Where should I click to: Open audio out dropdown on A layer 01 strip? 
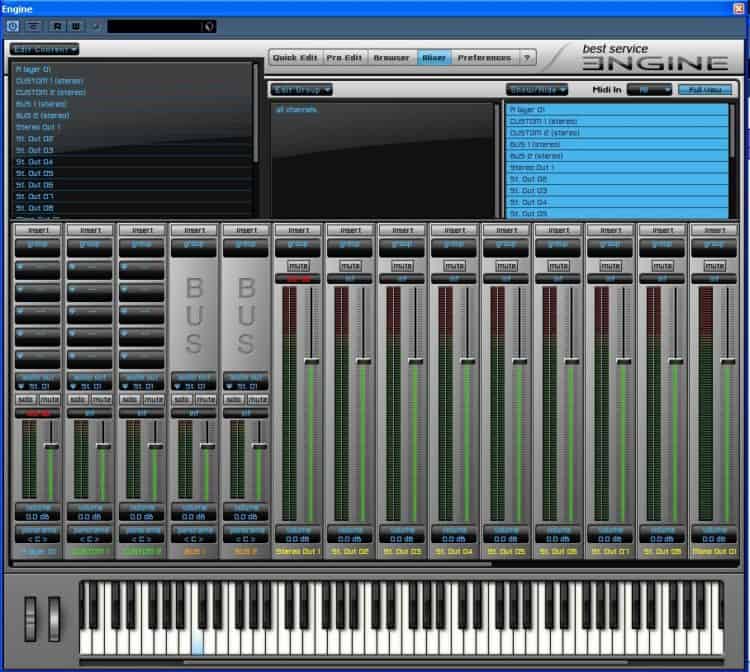pos(38,386)
